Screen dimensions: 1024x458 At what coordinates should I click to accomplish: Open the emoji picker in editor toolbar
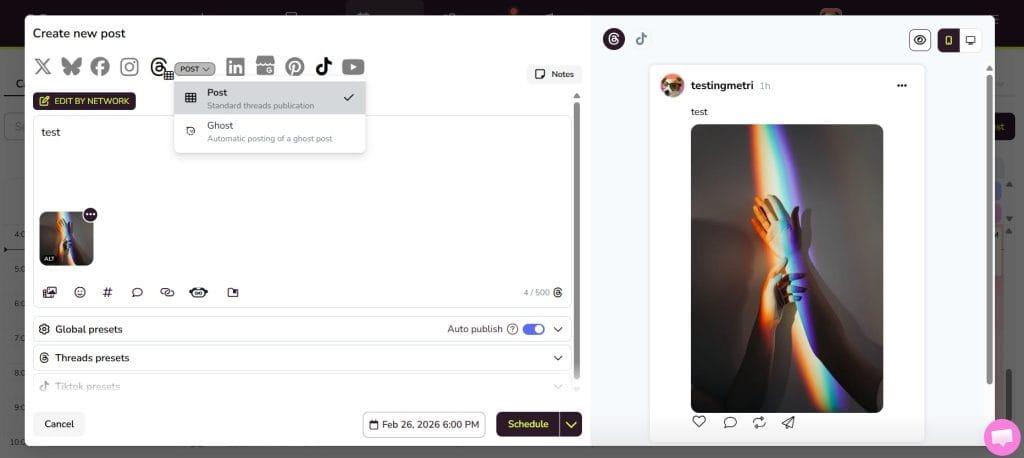[x=80, y=293]
